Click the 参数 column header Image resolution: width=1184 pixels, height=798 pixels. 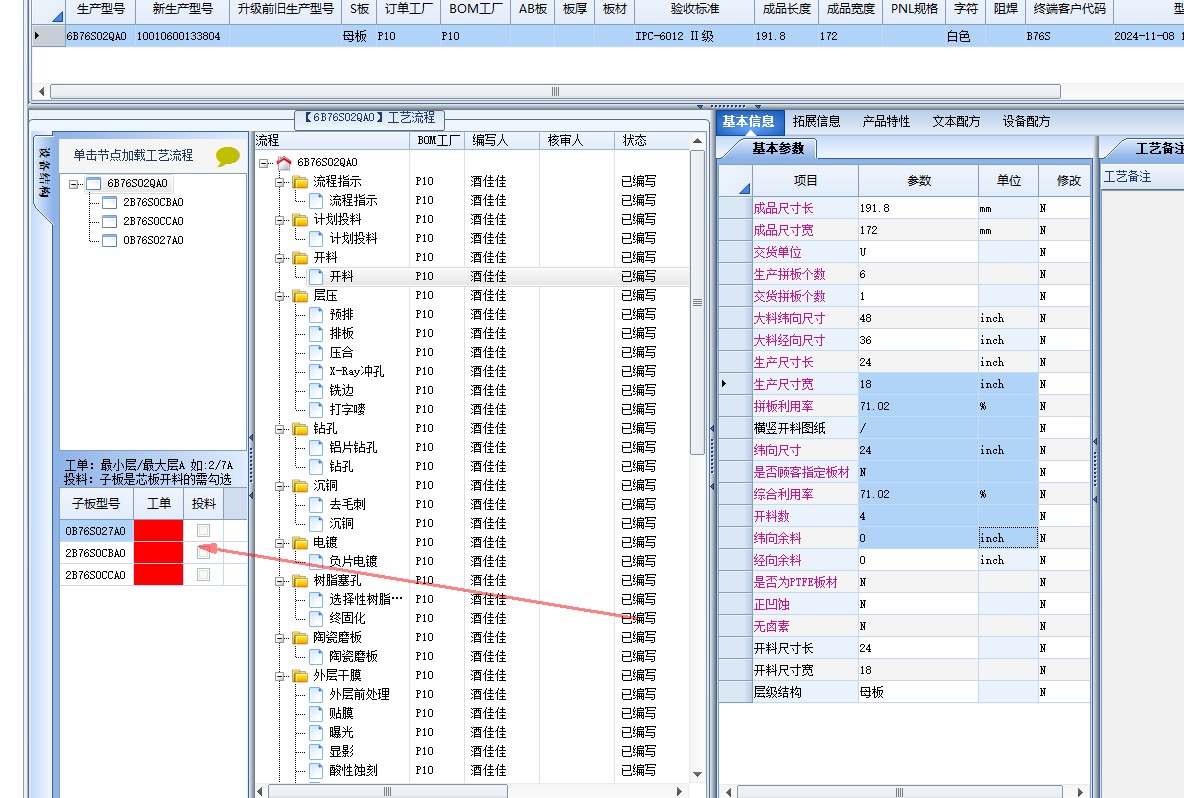[x=918, y=180]
